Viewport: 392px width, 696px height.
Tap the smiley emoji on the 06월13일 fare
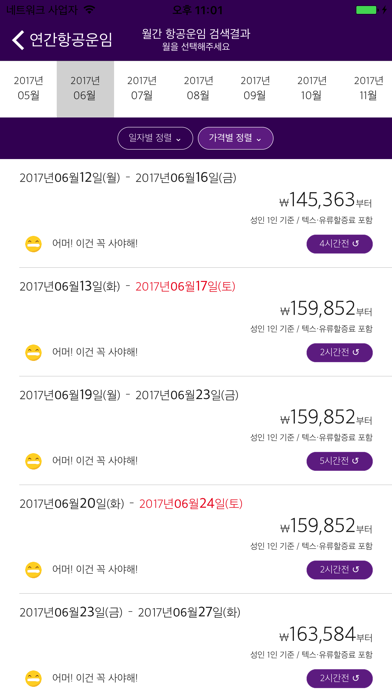click(33, 352)
